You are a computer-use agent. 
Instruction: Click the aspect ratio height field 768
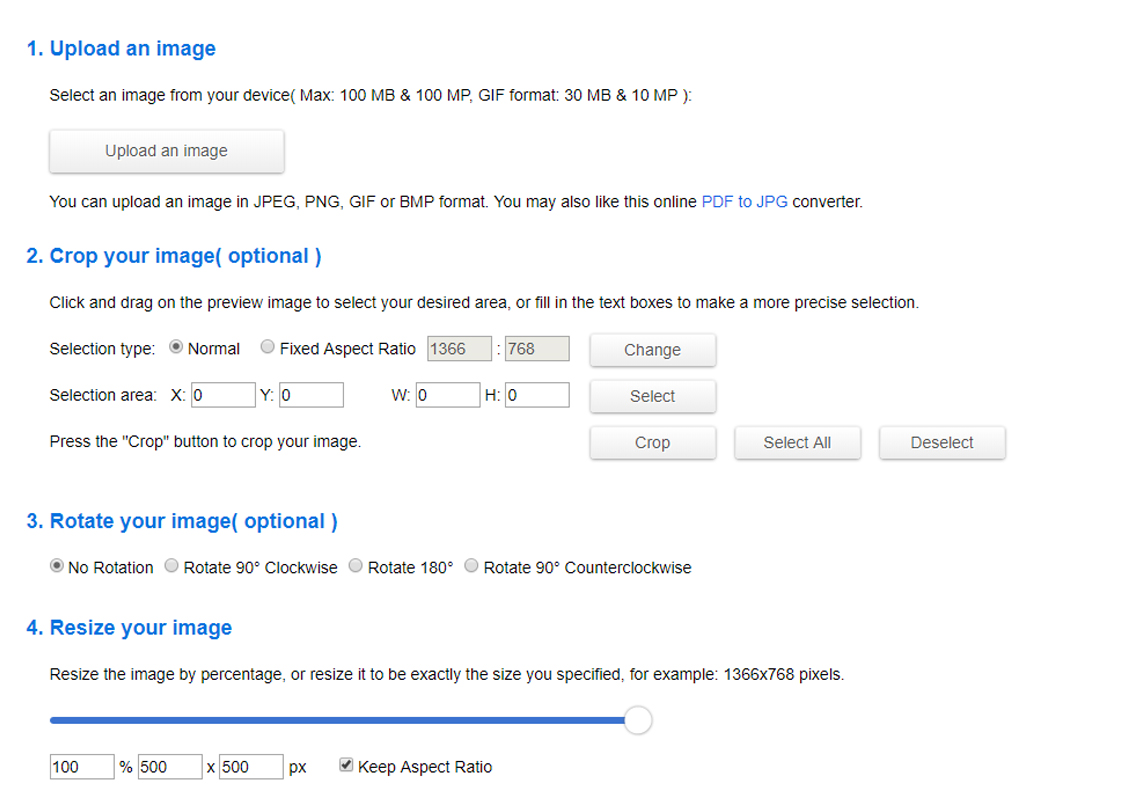(537, 348)
